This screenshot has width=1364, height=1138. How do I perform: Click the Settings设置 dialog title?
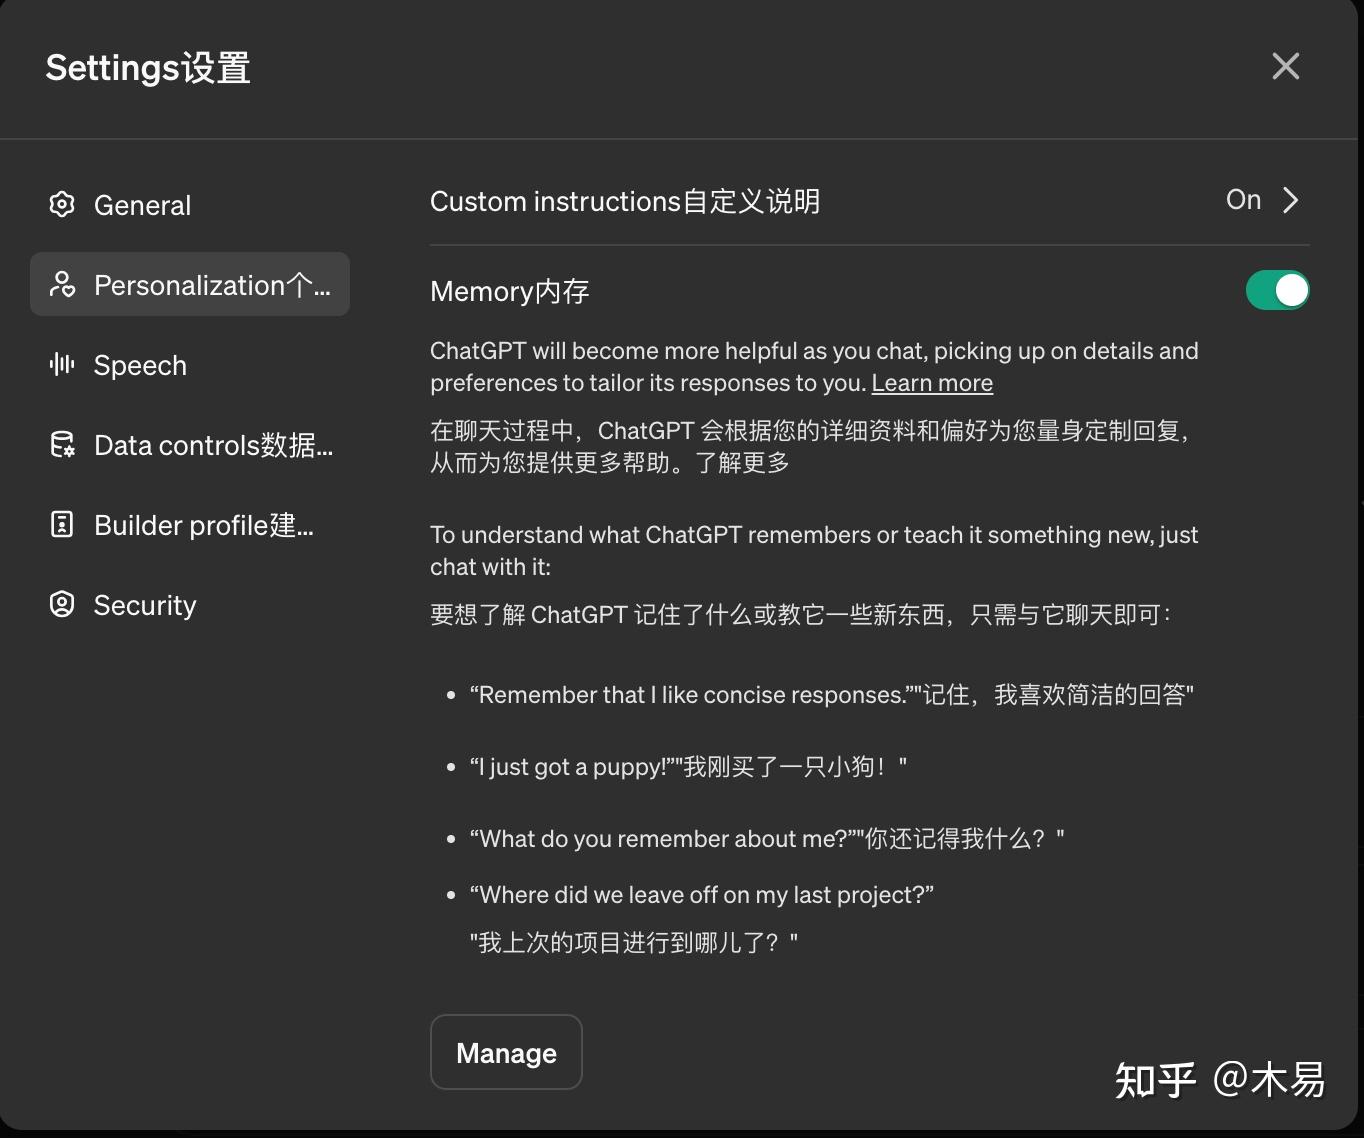coord(147,66)
